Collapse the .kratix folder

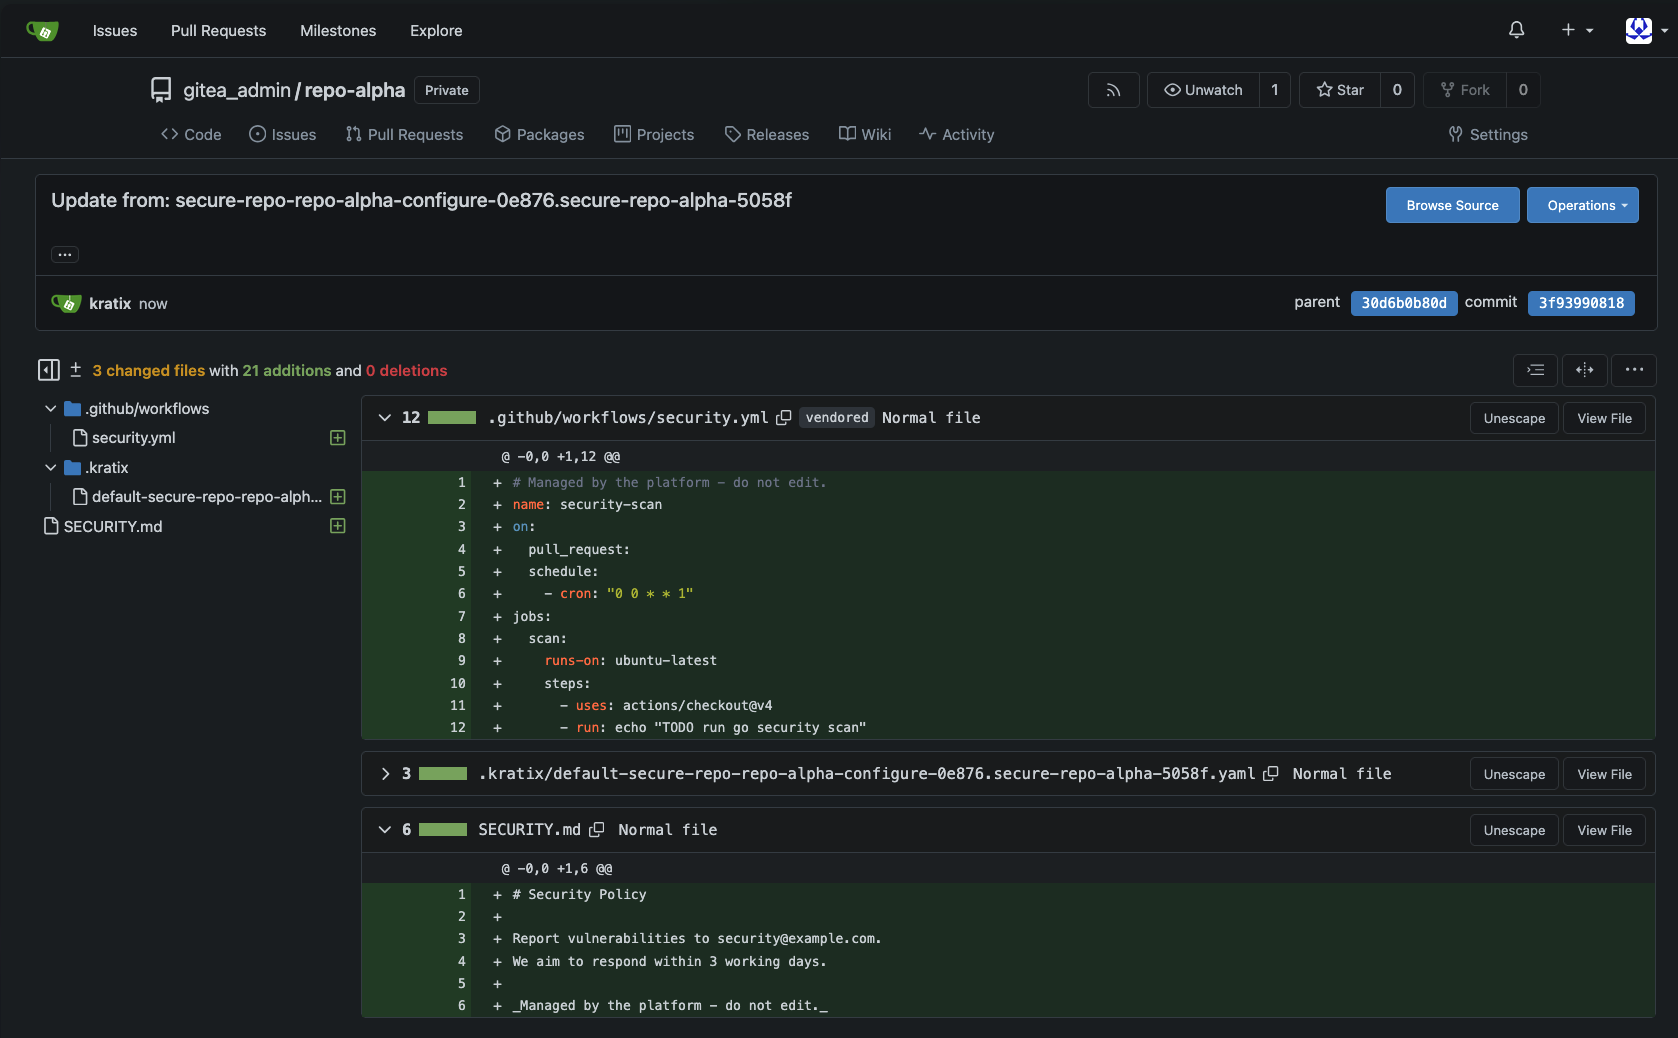(x=50, y=467)
